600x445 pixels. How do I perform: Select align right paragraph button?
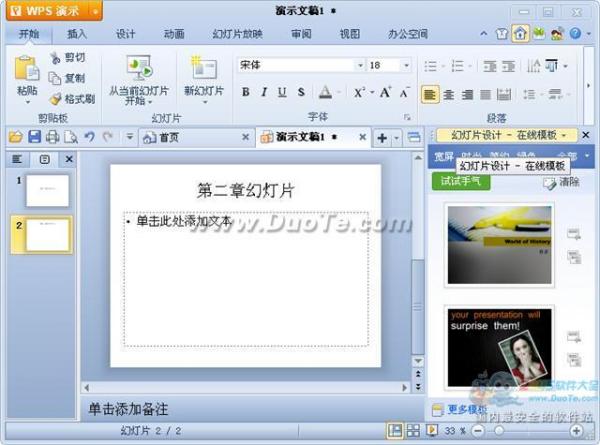(467, 94)
